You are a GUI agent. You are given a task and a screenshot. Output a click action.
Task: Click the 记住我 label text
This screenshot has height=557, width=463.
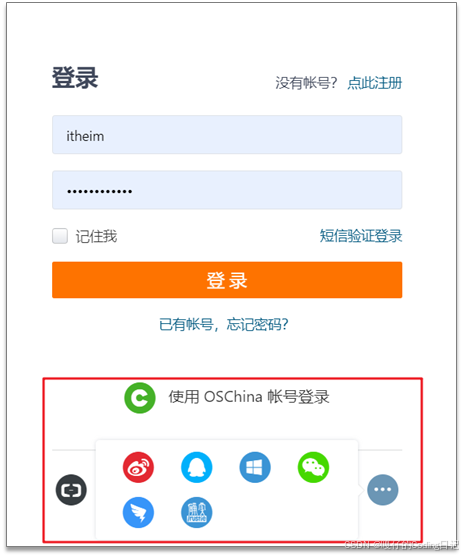96,236
